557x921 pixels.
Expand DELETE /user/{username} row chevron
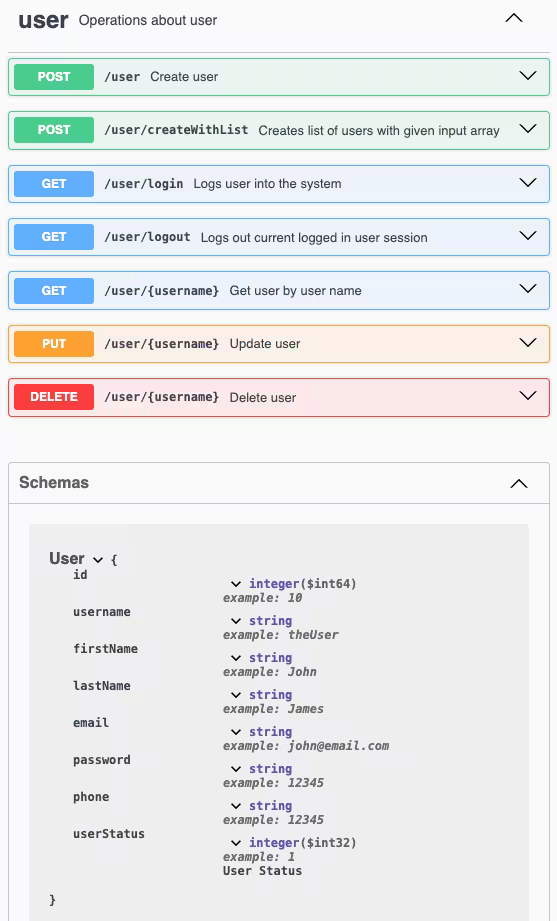(528, 396)
